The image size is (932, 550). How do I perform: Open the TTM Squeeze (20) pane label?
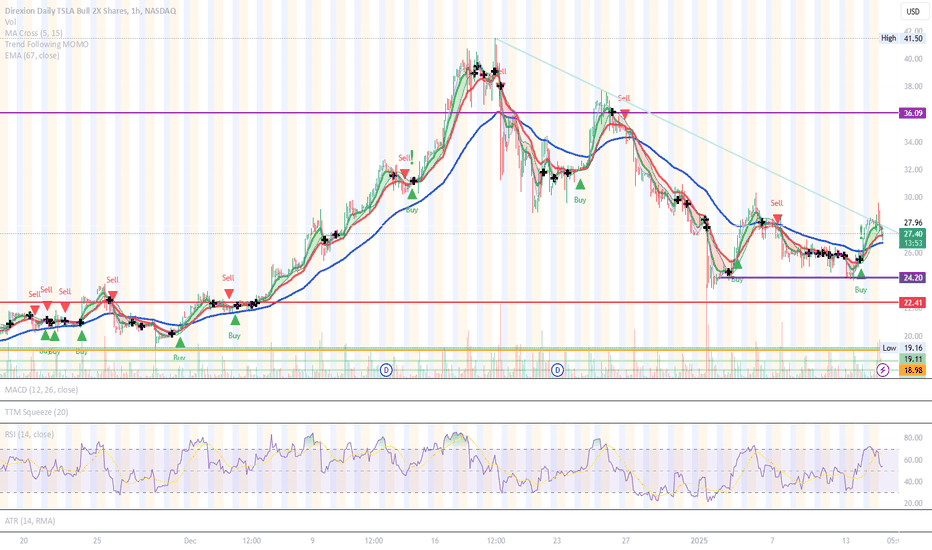(x=36, y=412)
